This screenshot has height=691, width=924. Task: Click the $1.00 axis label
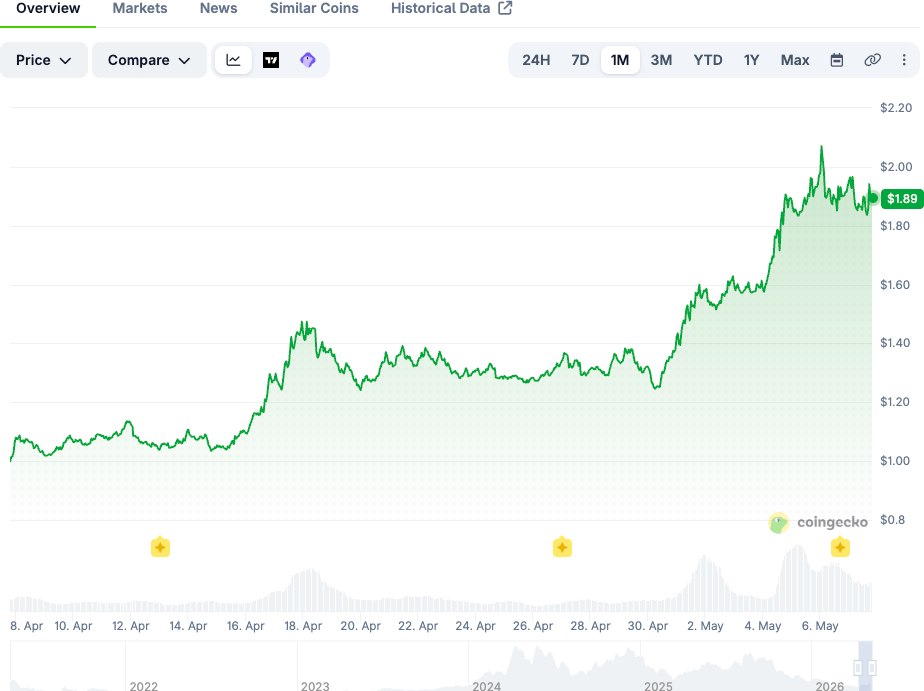(x=895, y=461)
